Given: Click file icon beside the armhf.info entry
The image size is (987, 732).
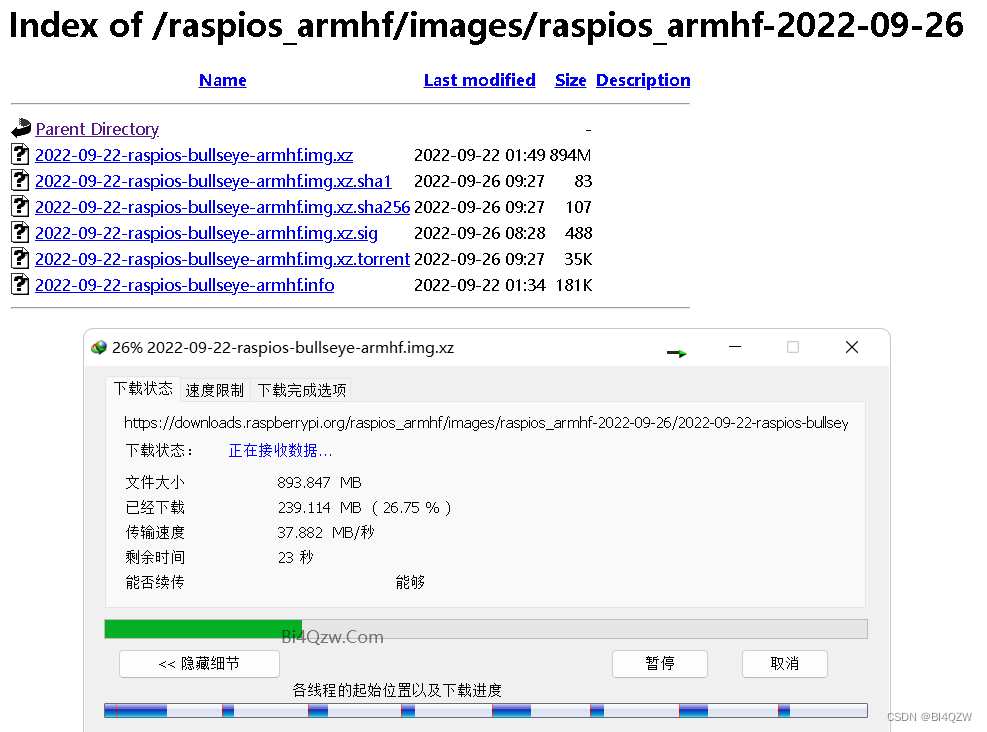Looking at the screenshot, I should [x=20, y=284].
